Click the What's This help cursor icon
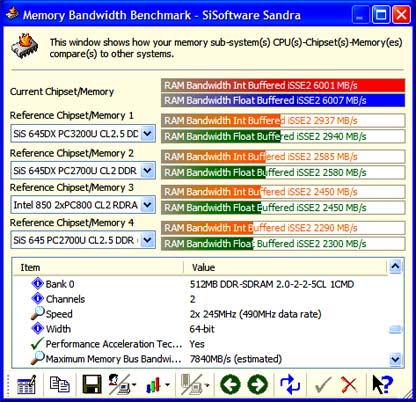 pos(382,384)
